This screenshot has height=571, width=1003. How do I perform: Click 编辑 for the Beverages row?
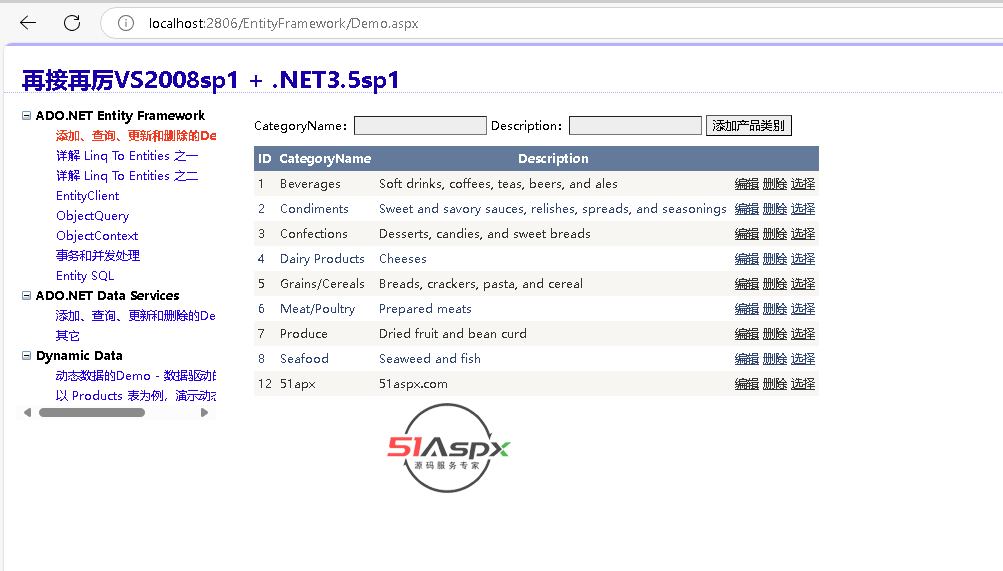click(746, 184)
